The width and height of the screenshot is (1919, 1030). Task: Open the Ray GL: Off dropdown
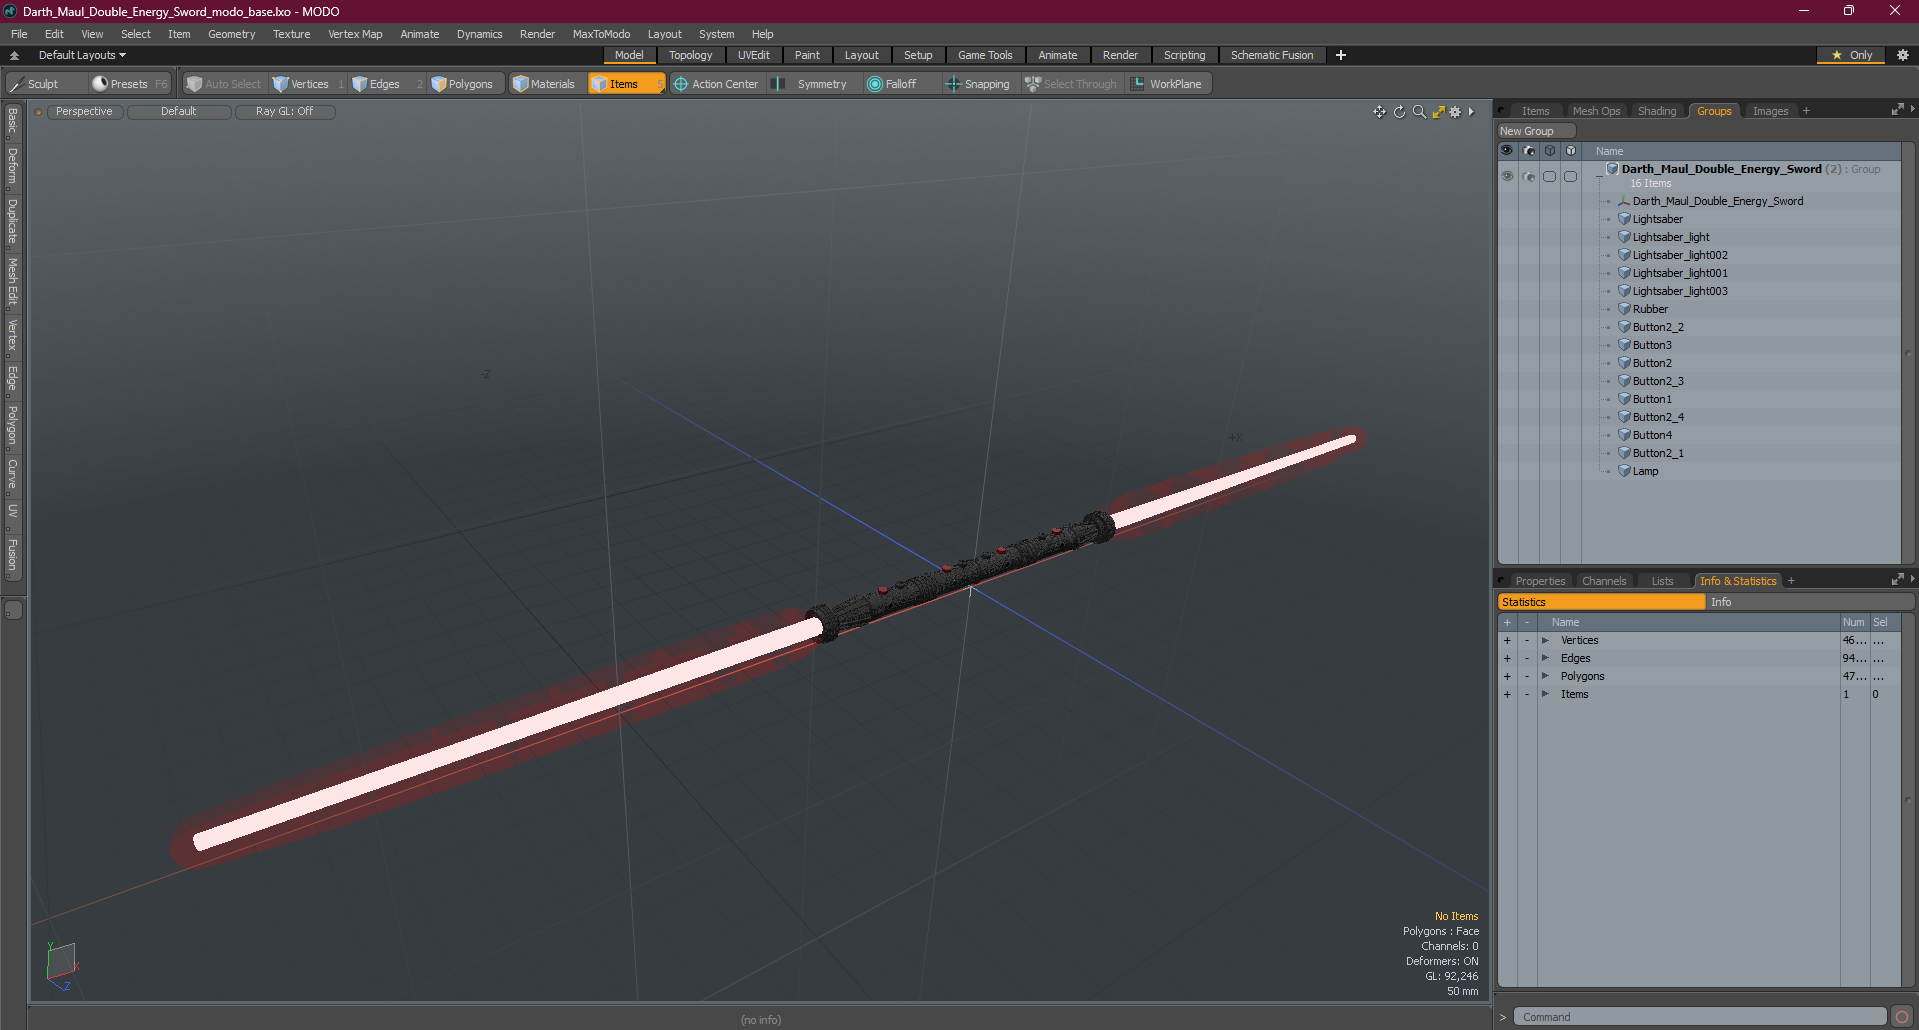pos(284,112)
